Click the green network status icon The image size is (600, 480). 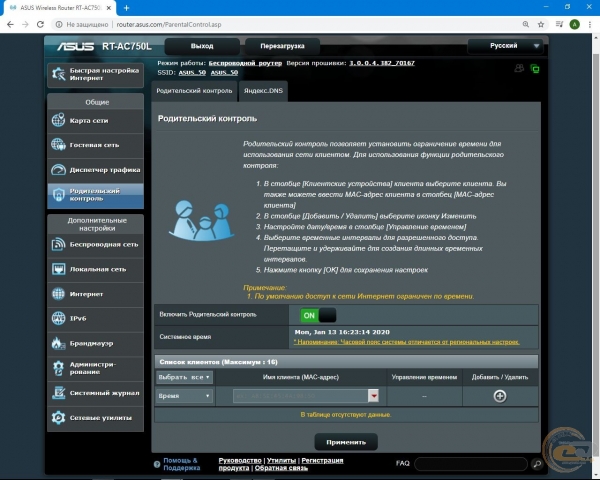535,69
